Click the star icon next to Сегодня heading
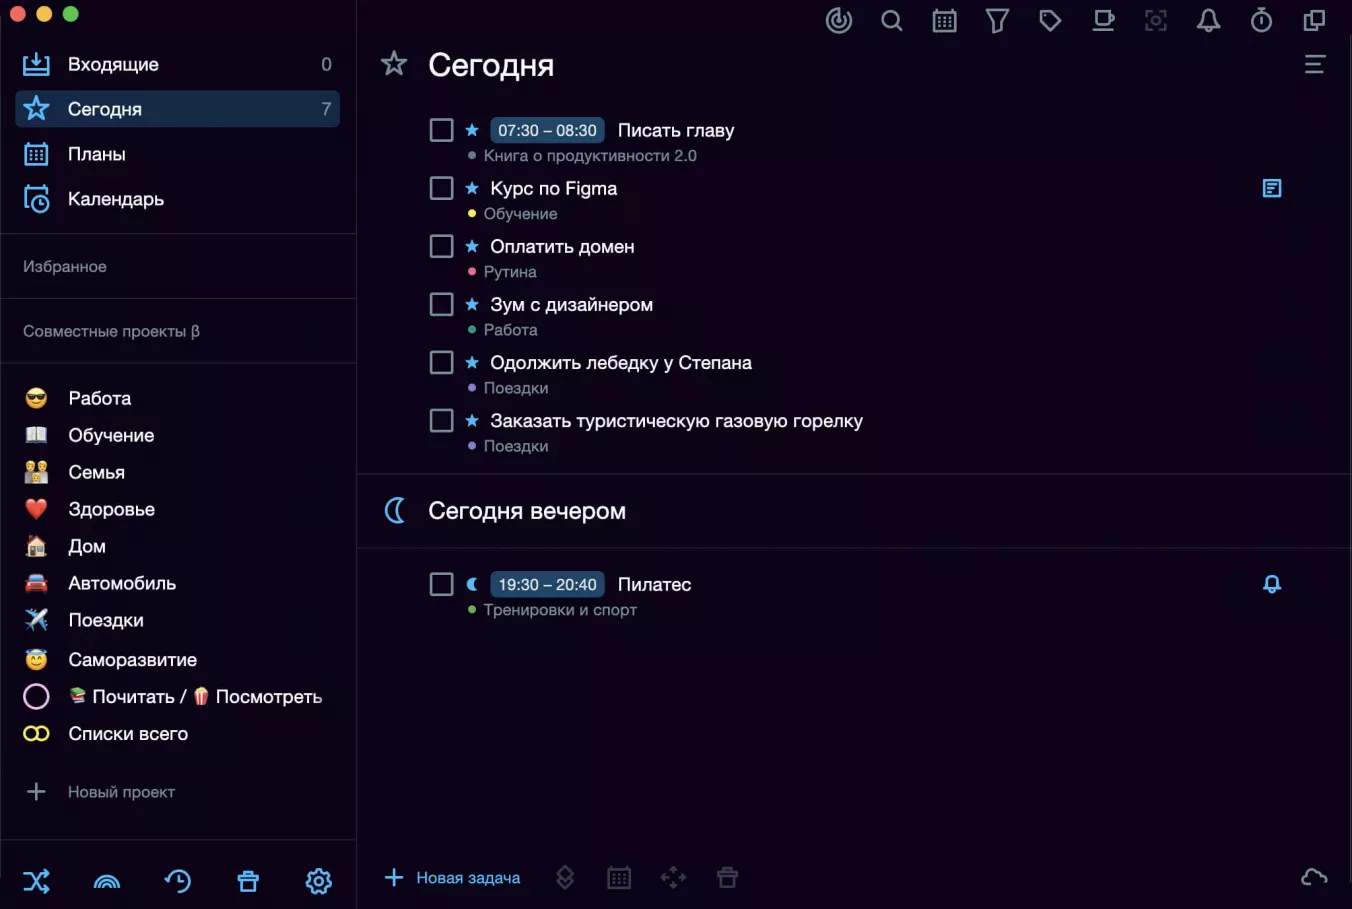This screenshot has width=1352, height=909. 394,64
